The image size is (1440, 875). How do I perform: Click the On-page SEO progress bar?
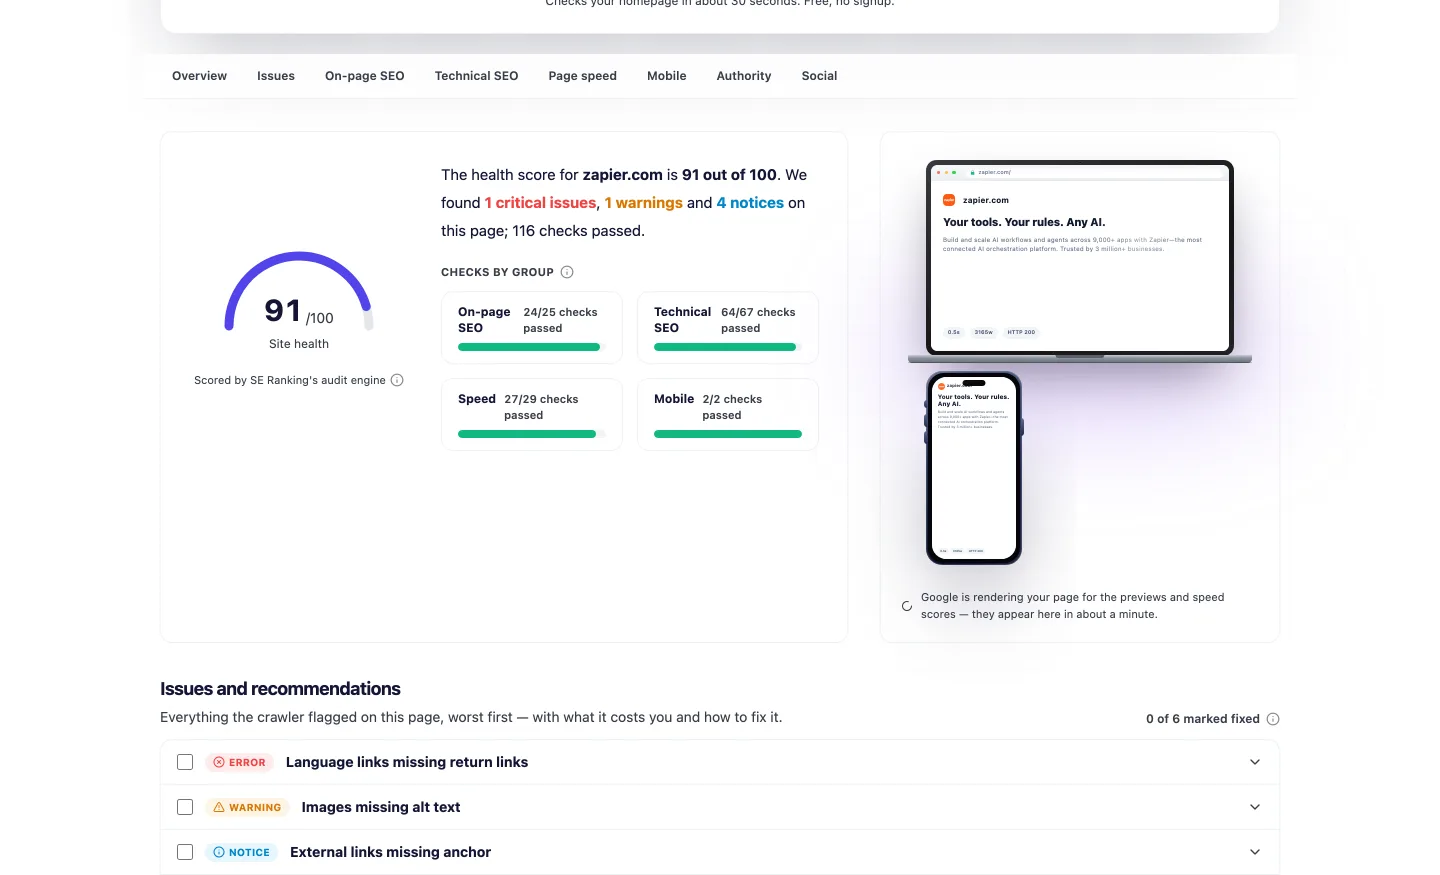[532, 347]
